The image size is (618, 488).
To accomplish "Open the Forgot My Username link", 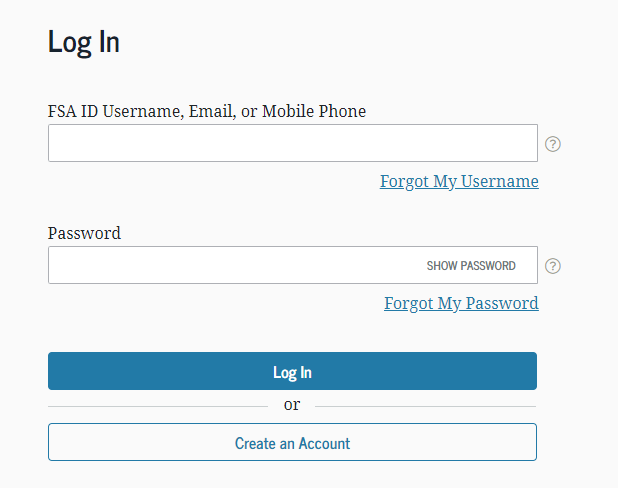I will (x=459, y=181).
